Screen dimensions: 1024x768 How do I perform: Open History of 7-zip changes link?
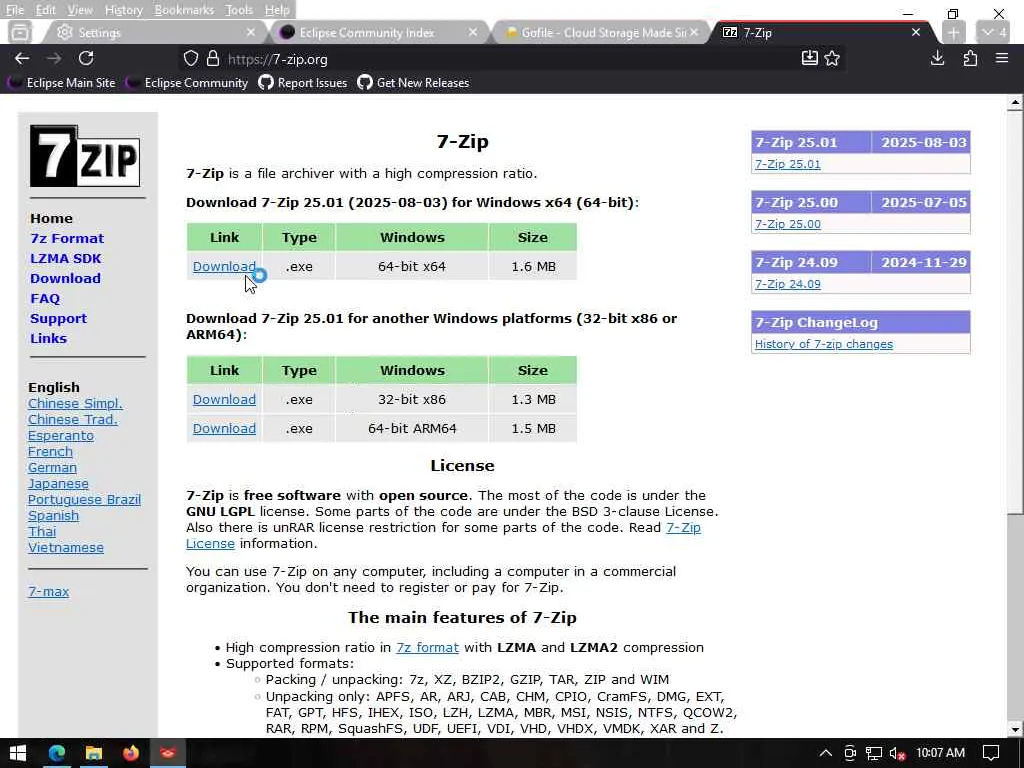[x=824, y=344]
